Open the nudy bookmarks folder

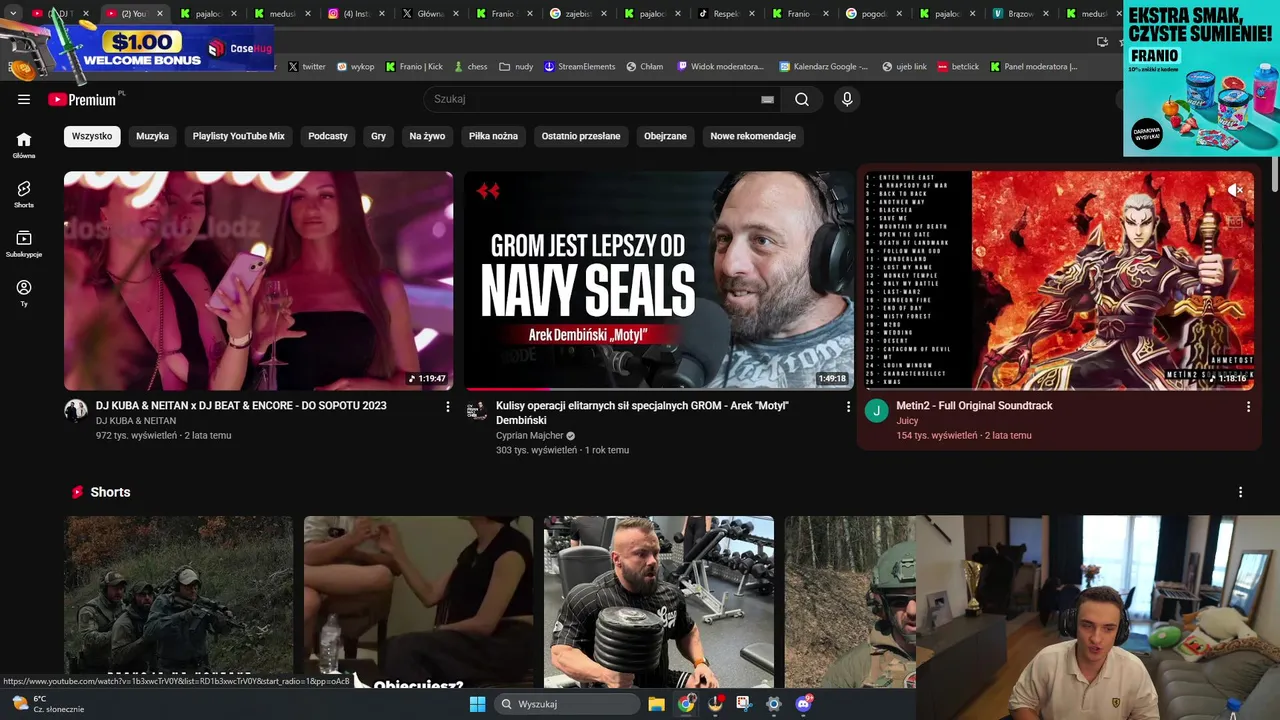(516, 66)
